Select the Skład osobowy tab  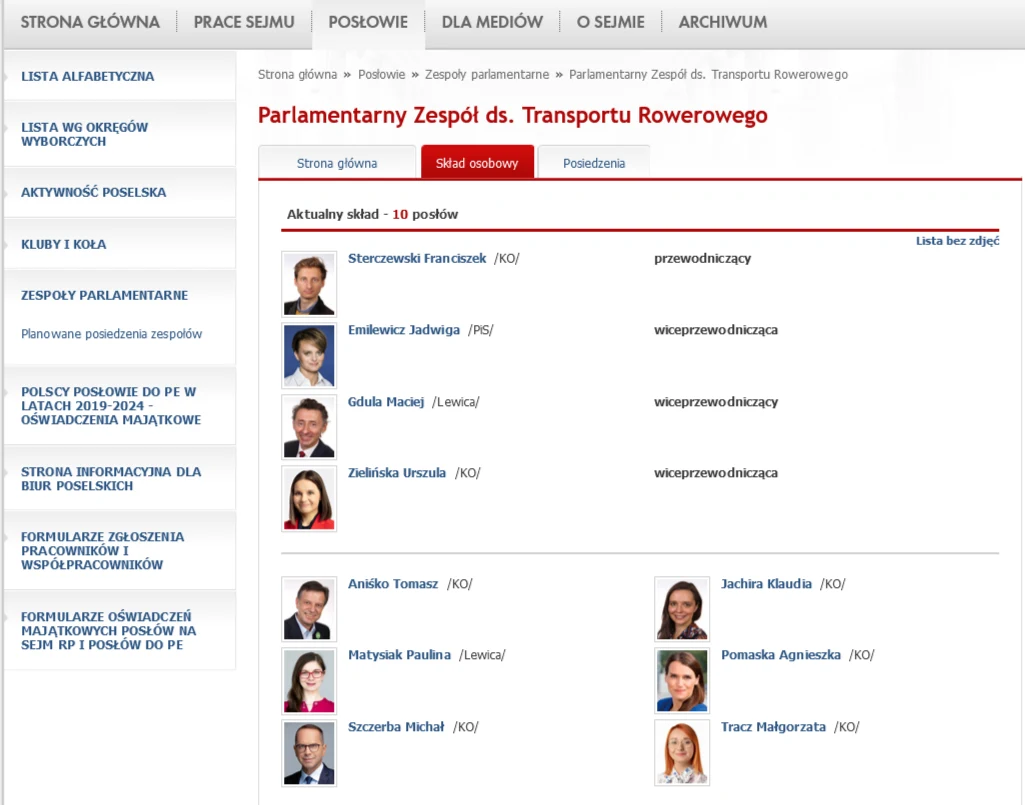click(x=477, y=163)
